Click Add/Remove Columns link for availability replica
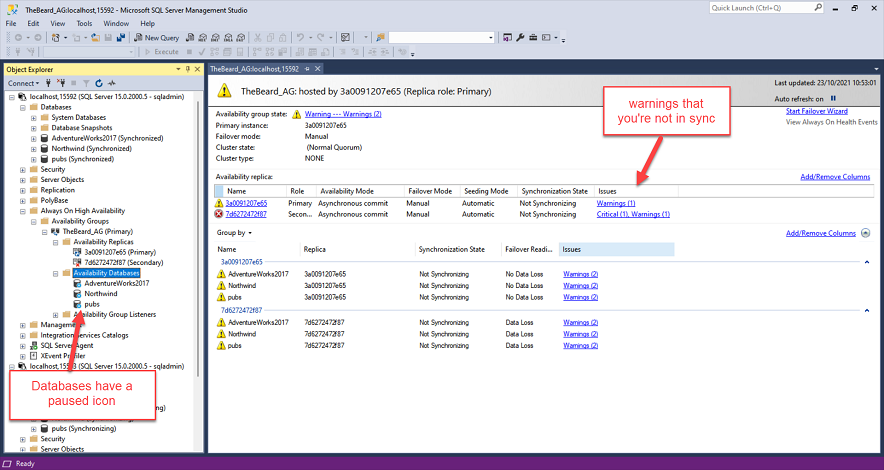 click(835, 177)
